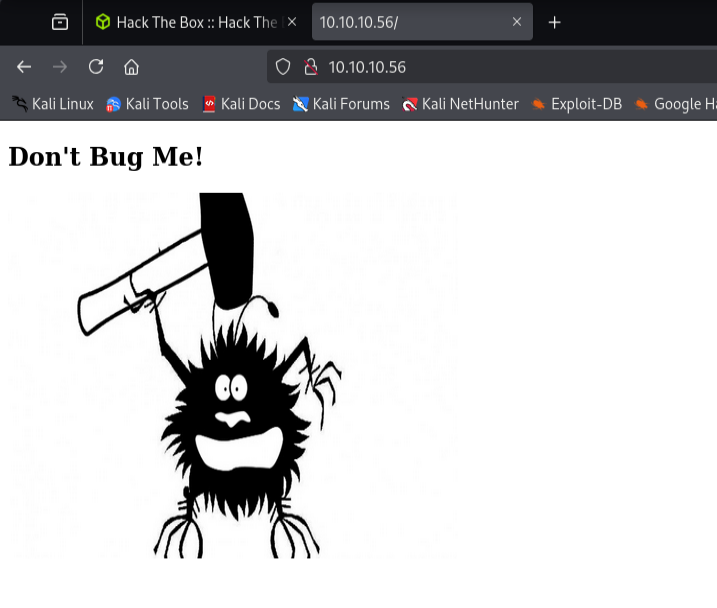Click the back navigation arrow
The height and width of the screenshot is (608, 717).
click(24, 67)
